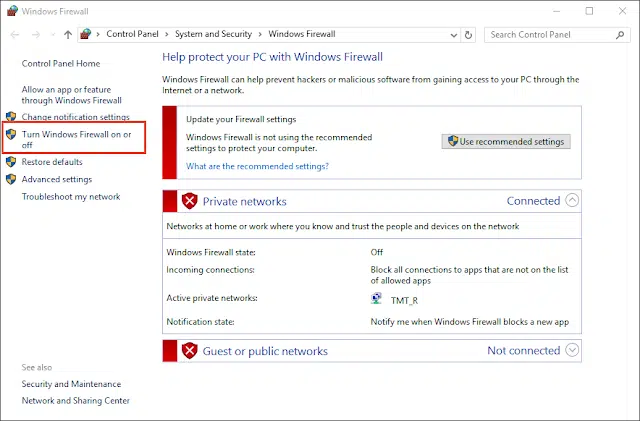The width and height of the screenshot is (640, 421).
Task: Click shield icon beside Change notification settings
Action: tap(11, 117)
